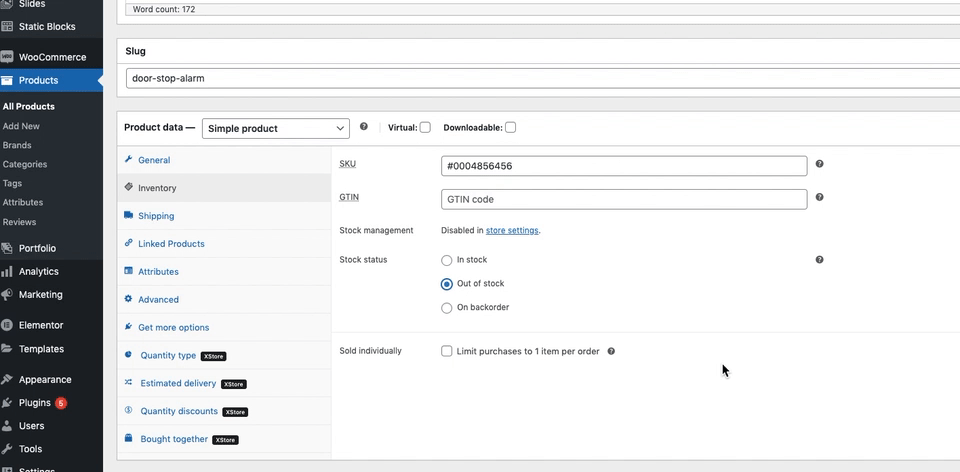Click the Marketing megaphone icon
Viewport: 960px width, 472px height.
click(x=8, y=295)
